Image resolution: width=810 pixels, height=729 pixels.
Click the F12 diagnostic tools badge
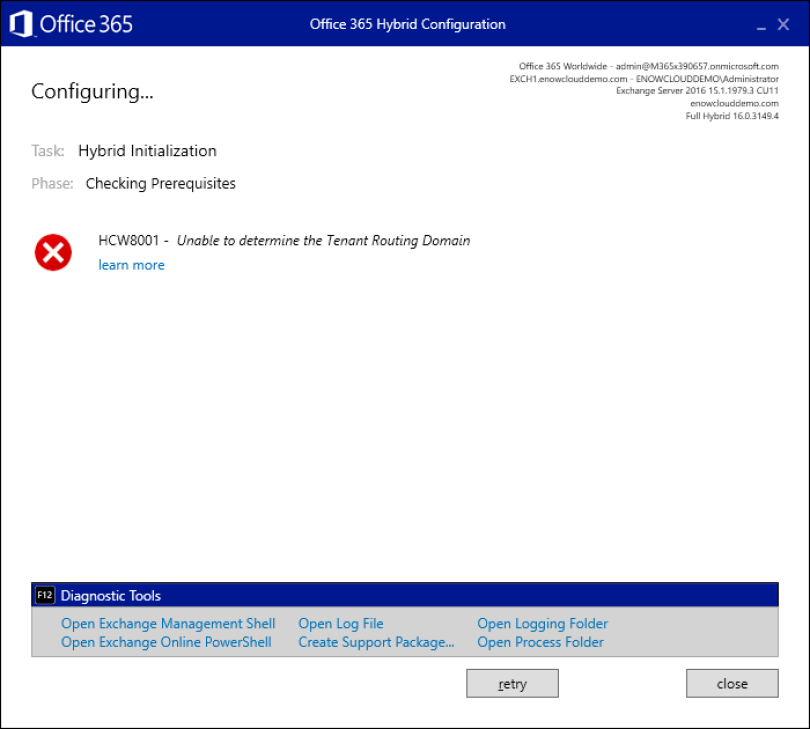45,595
